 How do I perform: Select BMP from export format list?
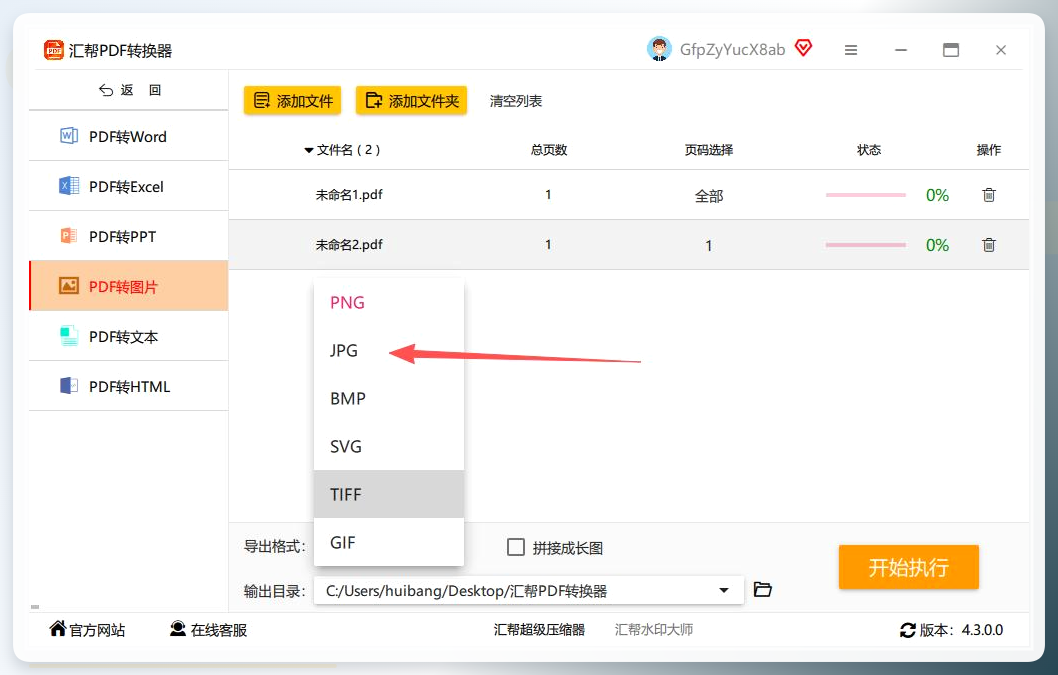pos(389,398)
